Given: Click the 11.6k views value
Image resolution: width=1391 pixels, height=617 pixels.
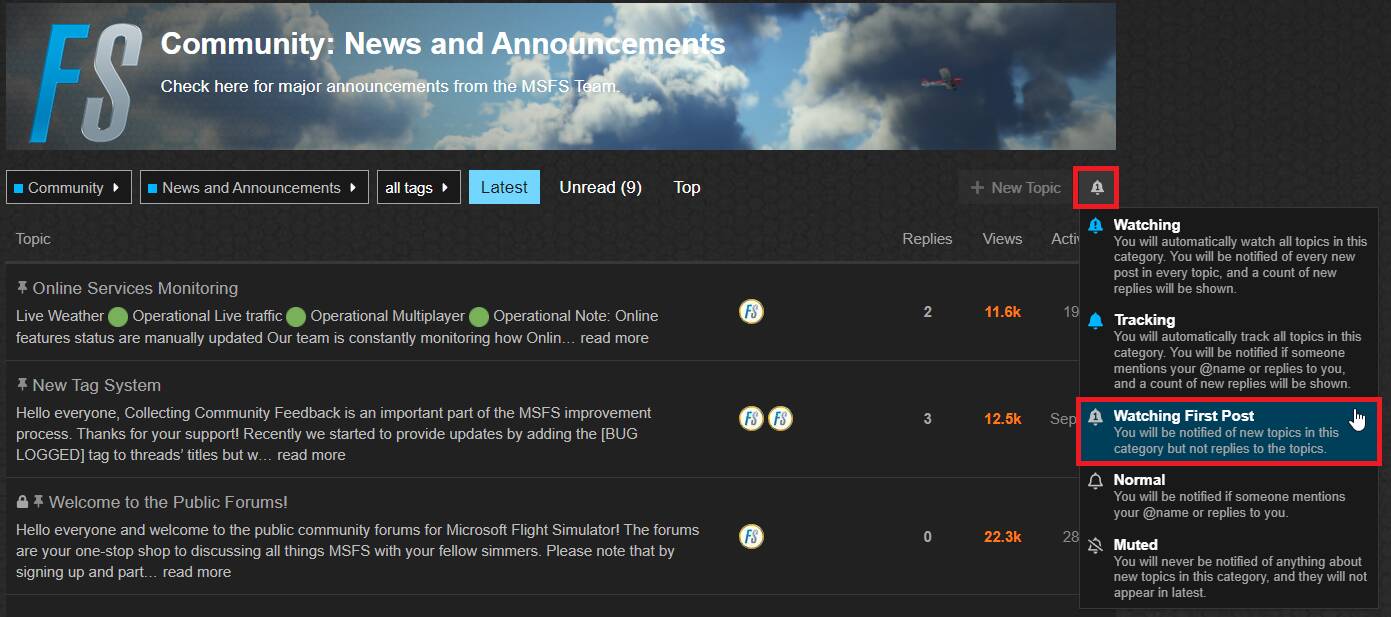Looking at the screenshot, I should [x=1002, y=312].
